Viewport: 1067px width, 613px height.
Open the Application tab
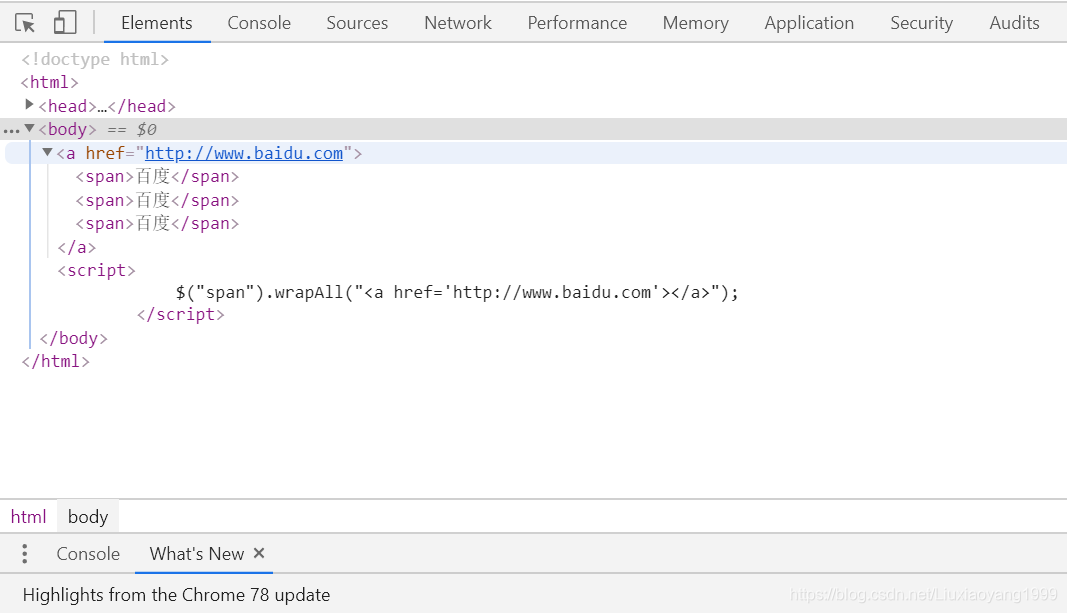point(809,23)
